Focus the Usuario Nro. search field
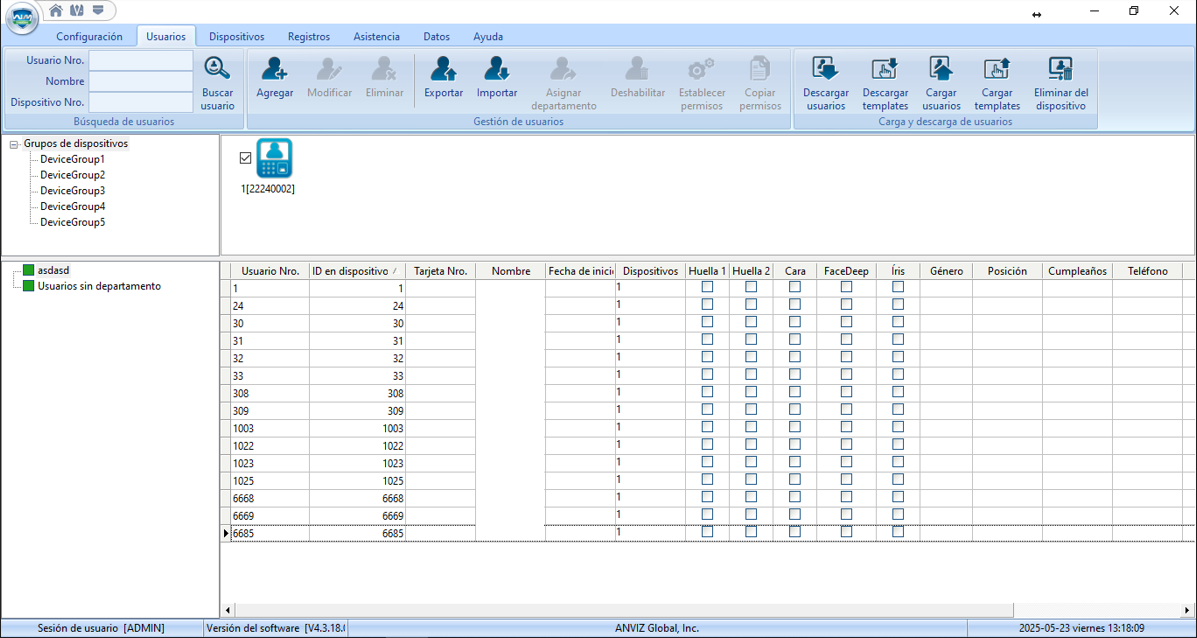This screenshot has height=638, width=1197. pyautogui.click(x=141, y=60)
